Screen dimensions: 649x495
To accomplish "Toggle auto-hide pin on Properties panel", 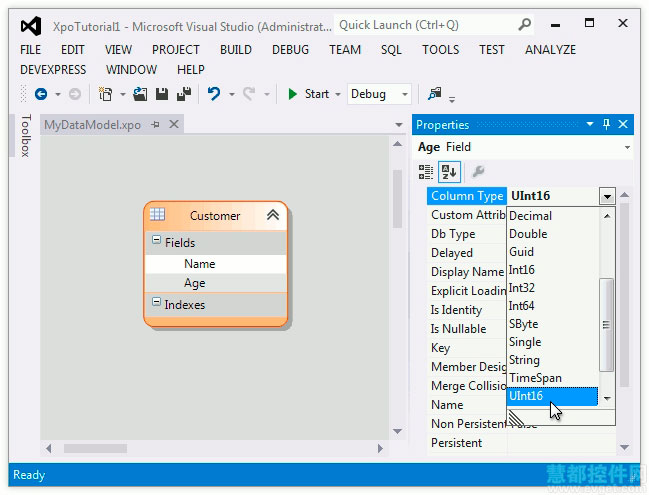I will coord(606,124).
